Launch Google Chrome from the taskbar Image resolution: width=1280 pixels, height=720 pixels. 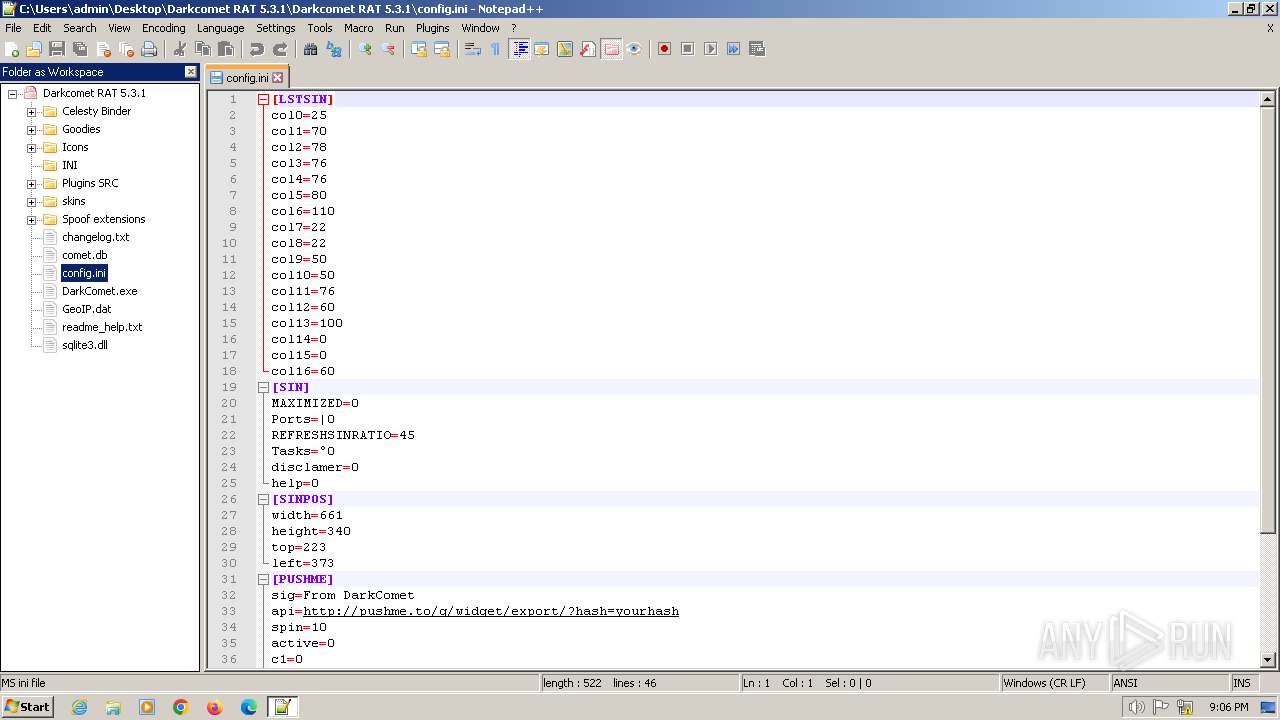coord(181,707)
